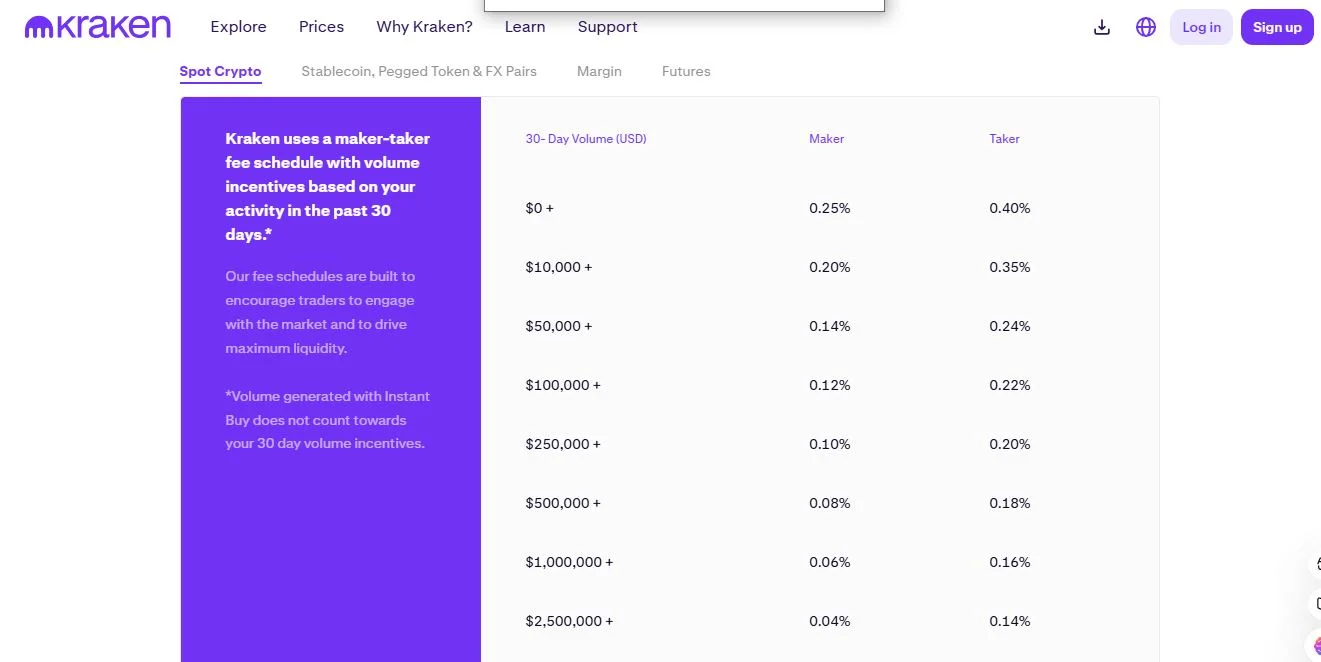Switch to the Margin tab
The height and width of the screenshot is (662, 1321).
point(598,71)
